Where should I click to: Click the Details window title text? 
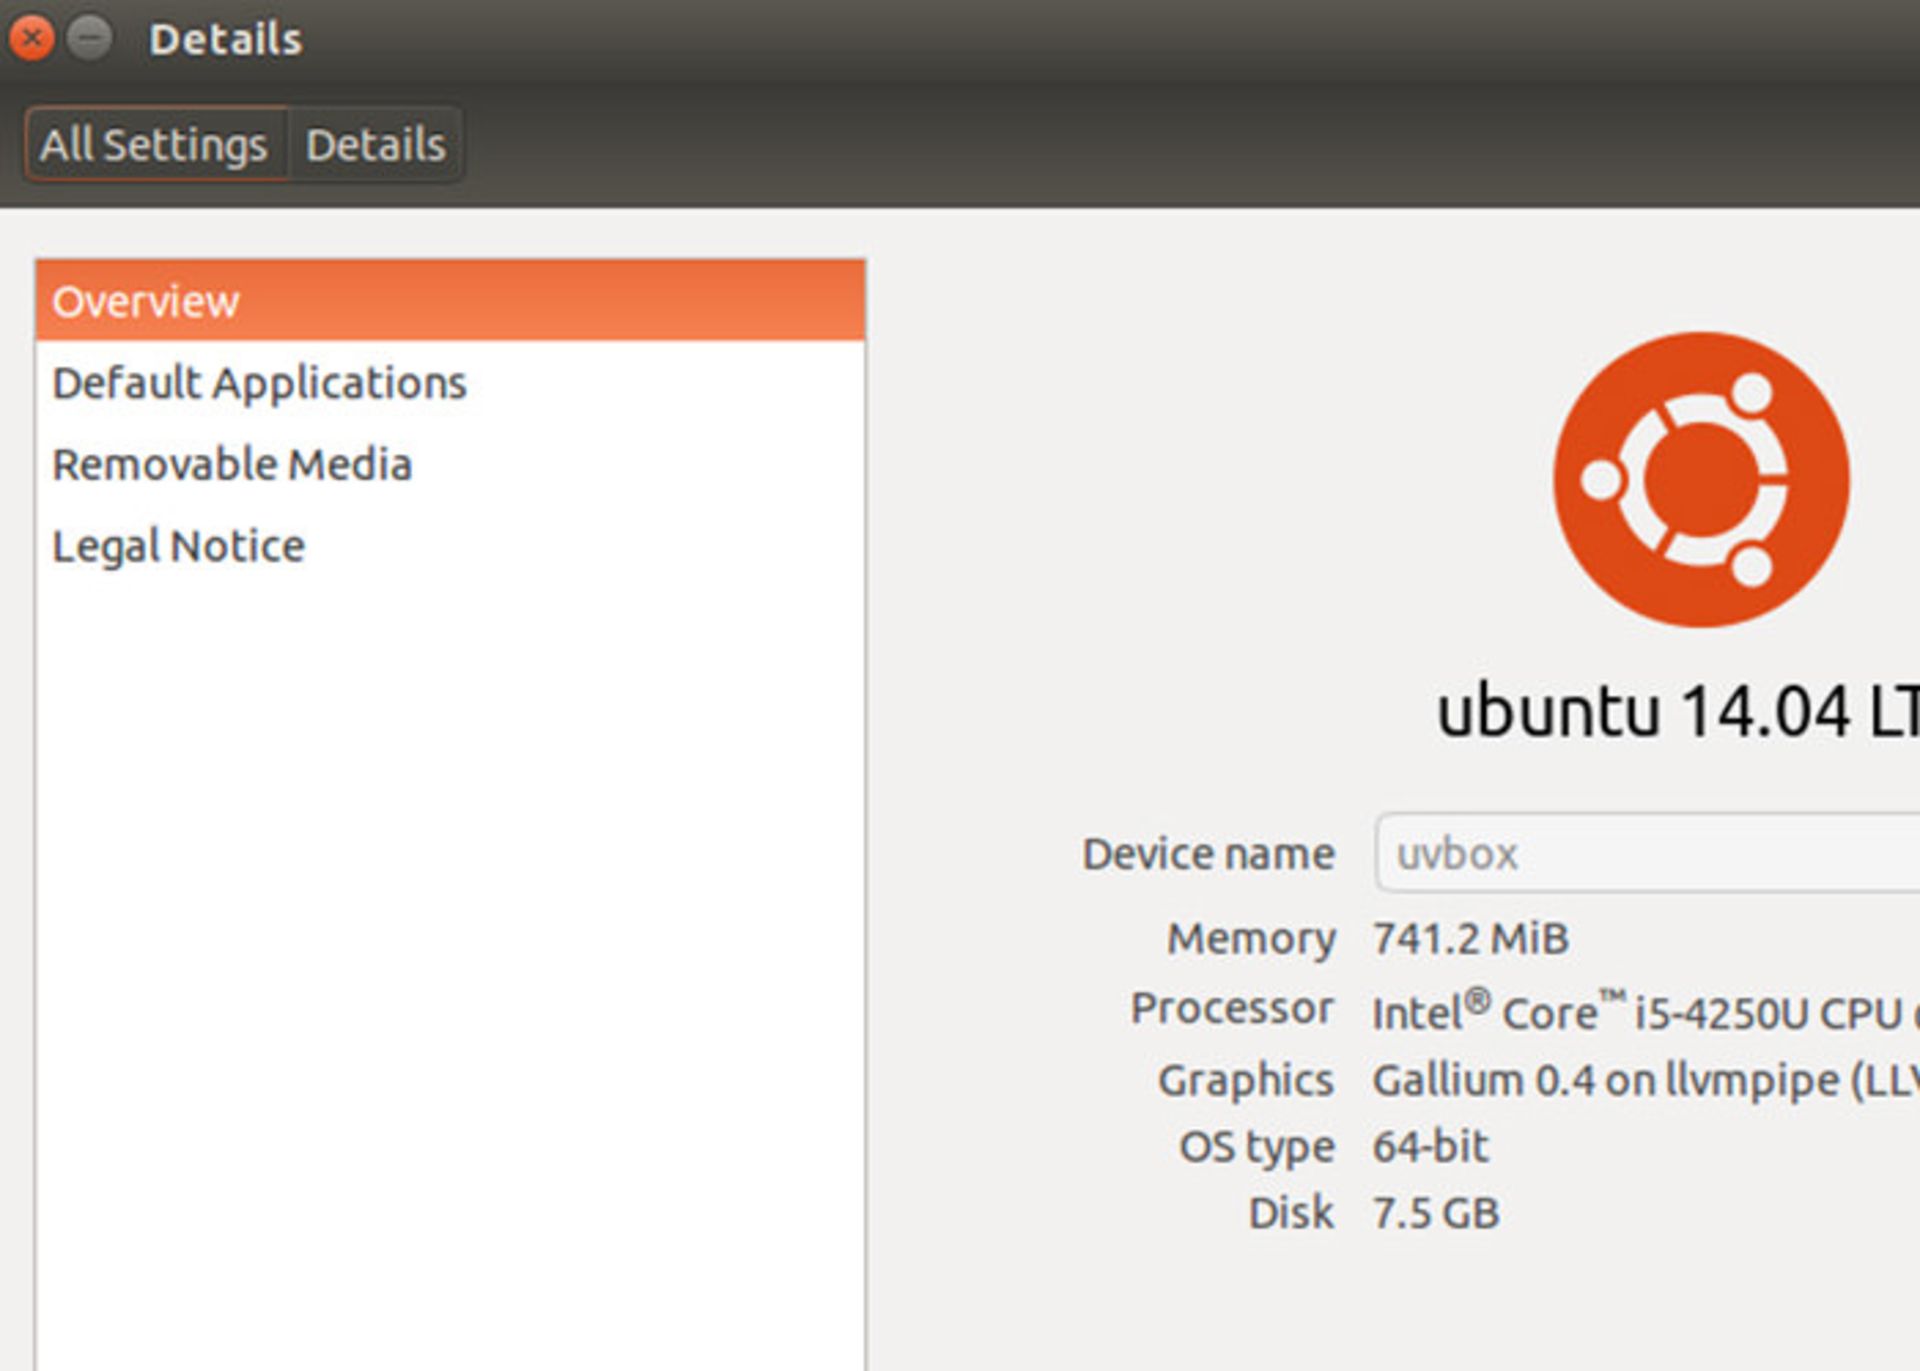click(225, 40)
